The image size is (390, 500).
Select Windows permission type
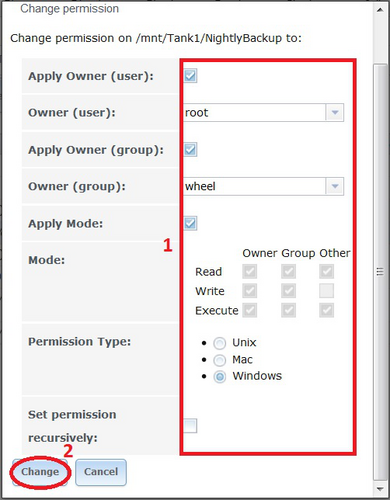pyautogui.click(x=220, y=377)
